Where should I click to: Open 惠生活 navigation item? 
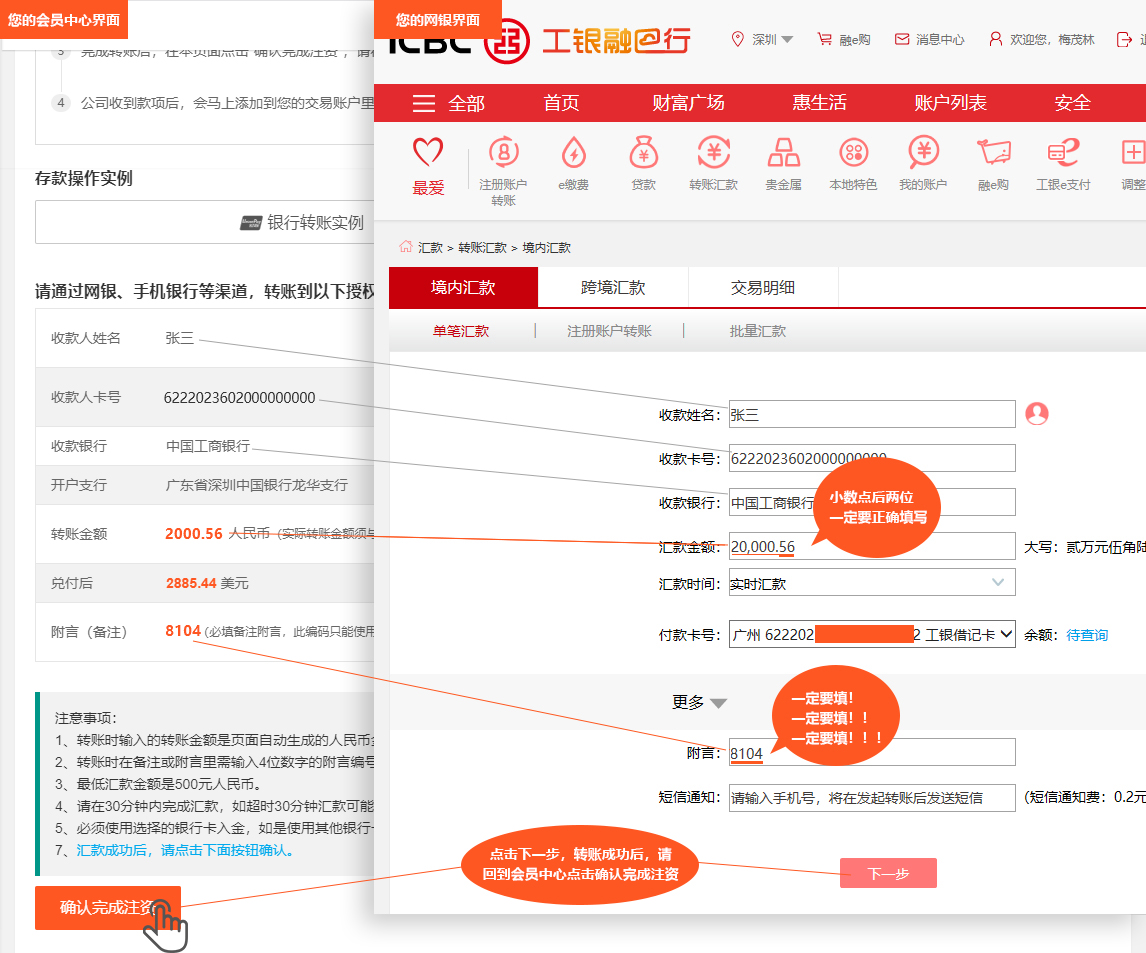[x=819, y=103]
